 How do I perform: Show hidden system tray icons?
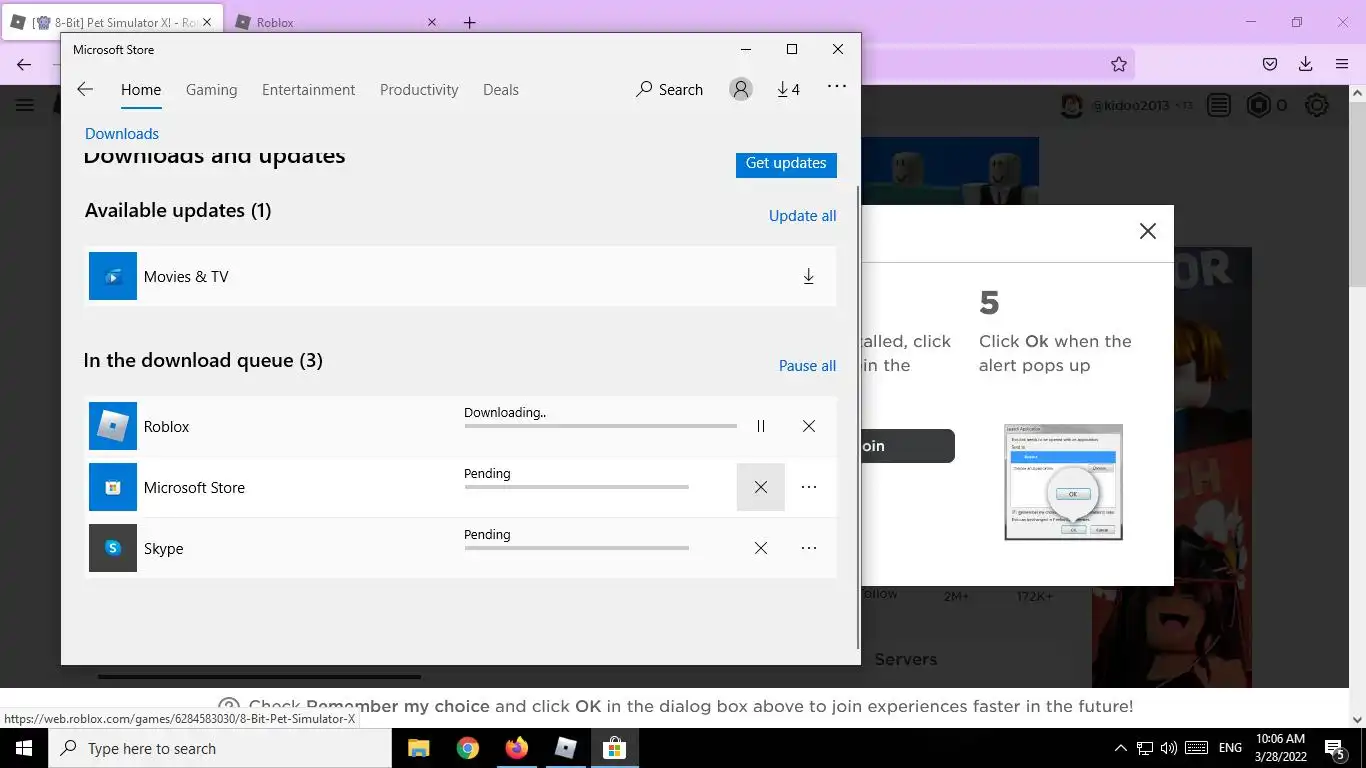click(x=1121, y=748)
